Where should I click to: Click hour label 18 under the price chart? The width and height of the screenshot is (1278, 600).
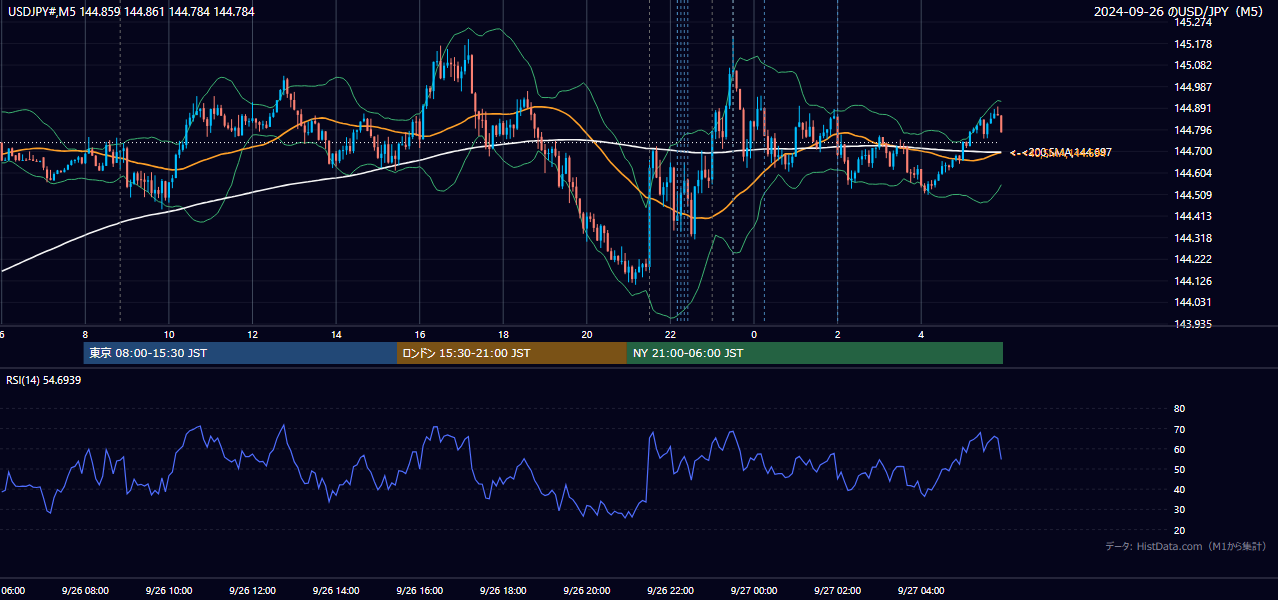tap(504, 335)
